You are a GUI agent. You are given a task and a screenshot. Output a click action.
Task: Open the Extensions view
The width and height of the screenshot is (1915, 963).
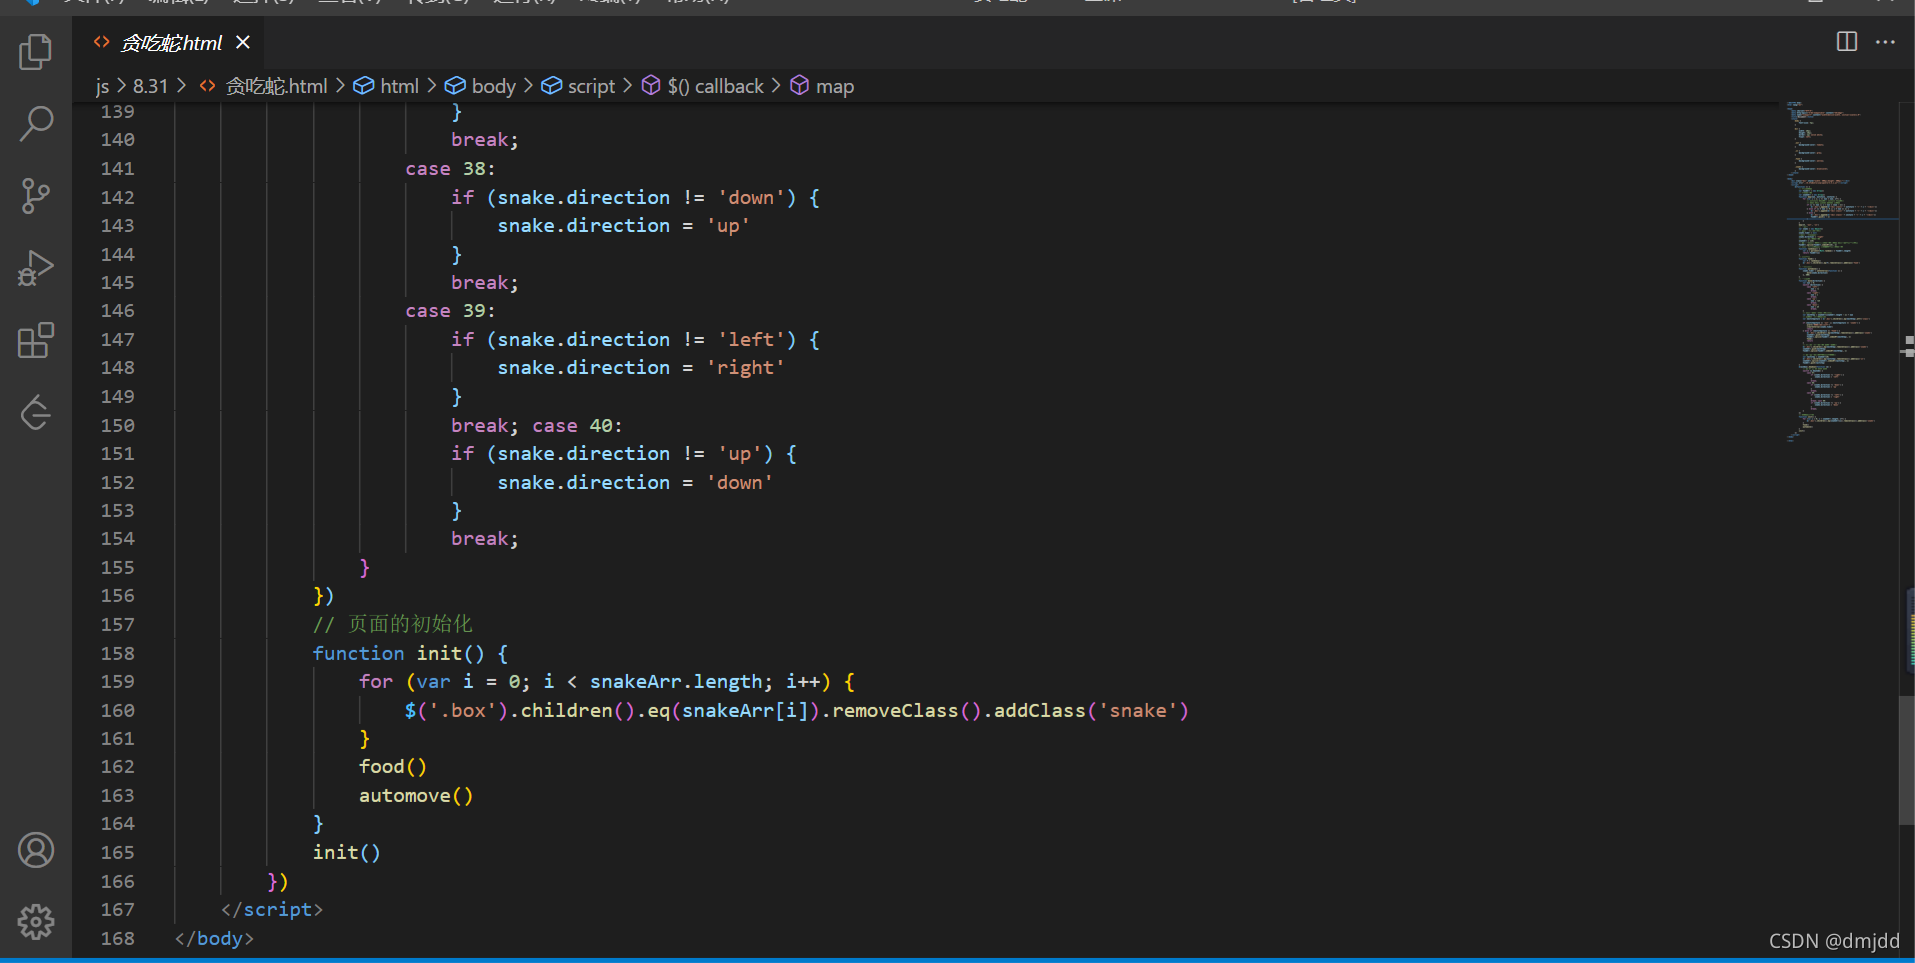36,340
